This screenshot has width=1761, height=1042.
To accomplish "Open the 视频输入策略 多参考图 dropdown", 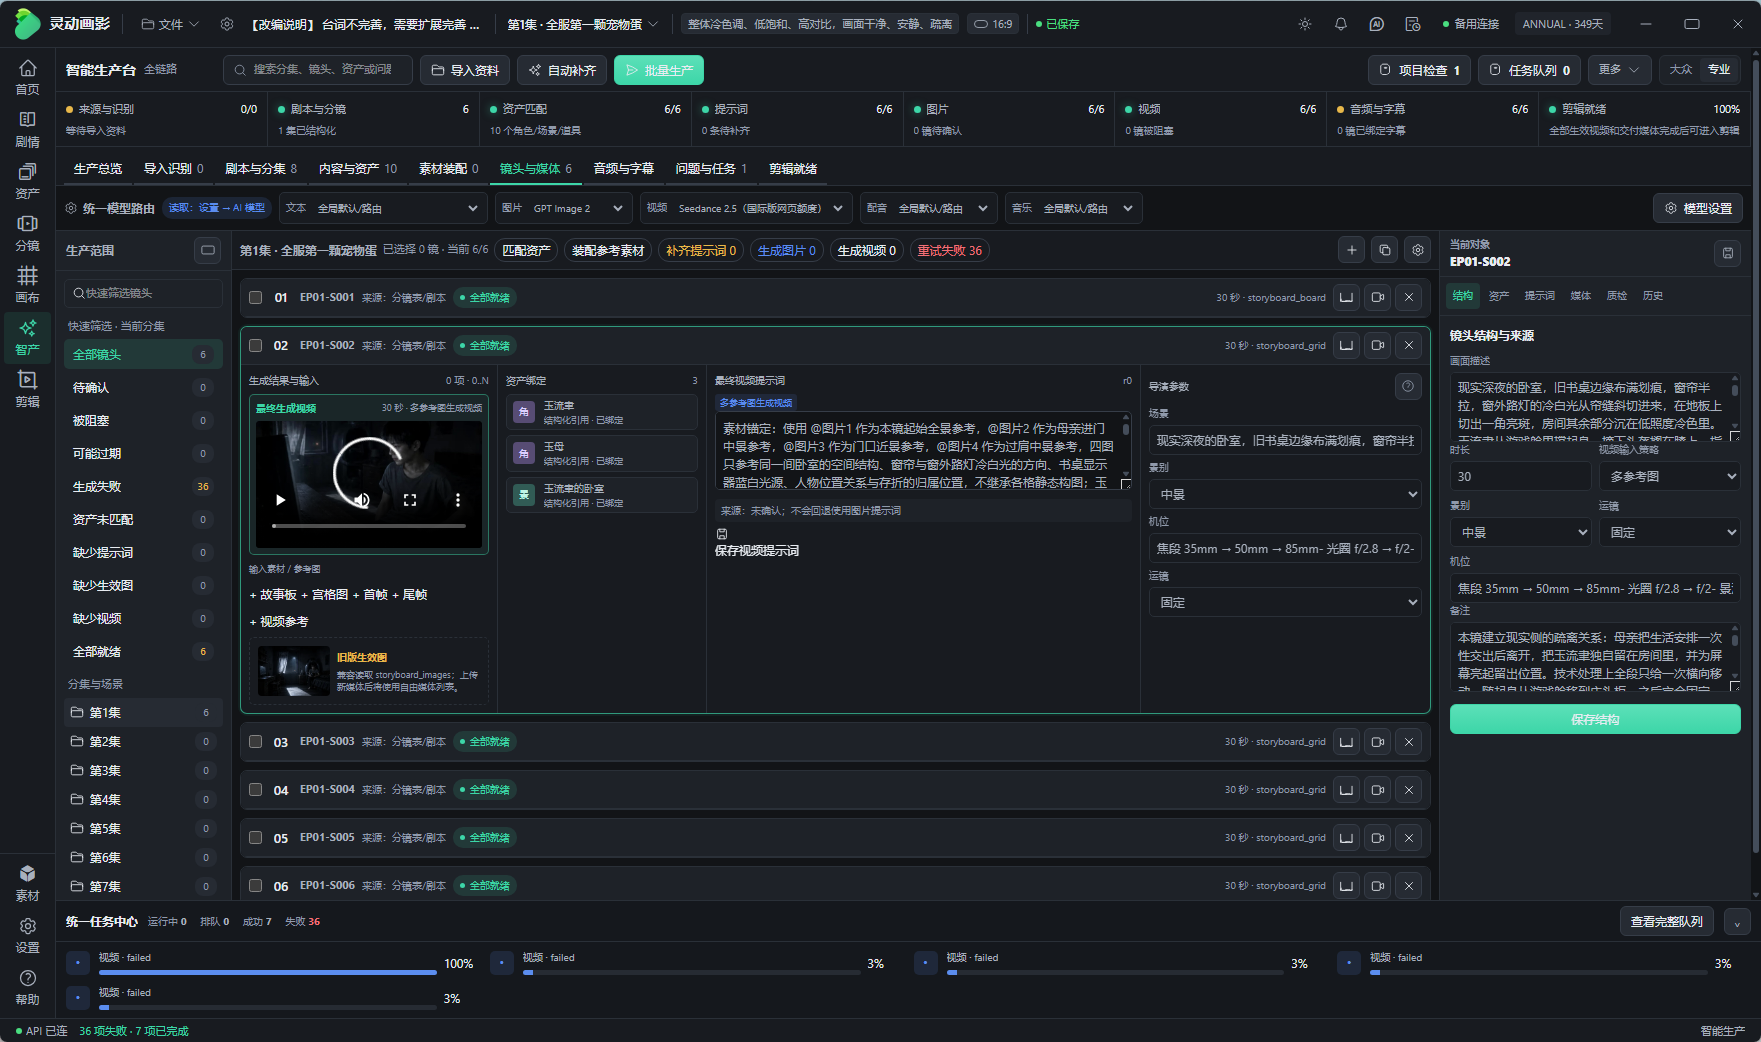I will 1669,477.
